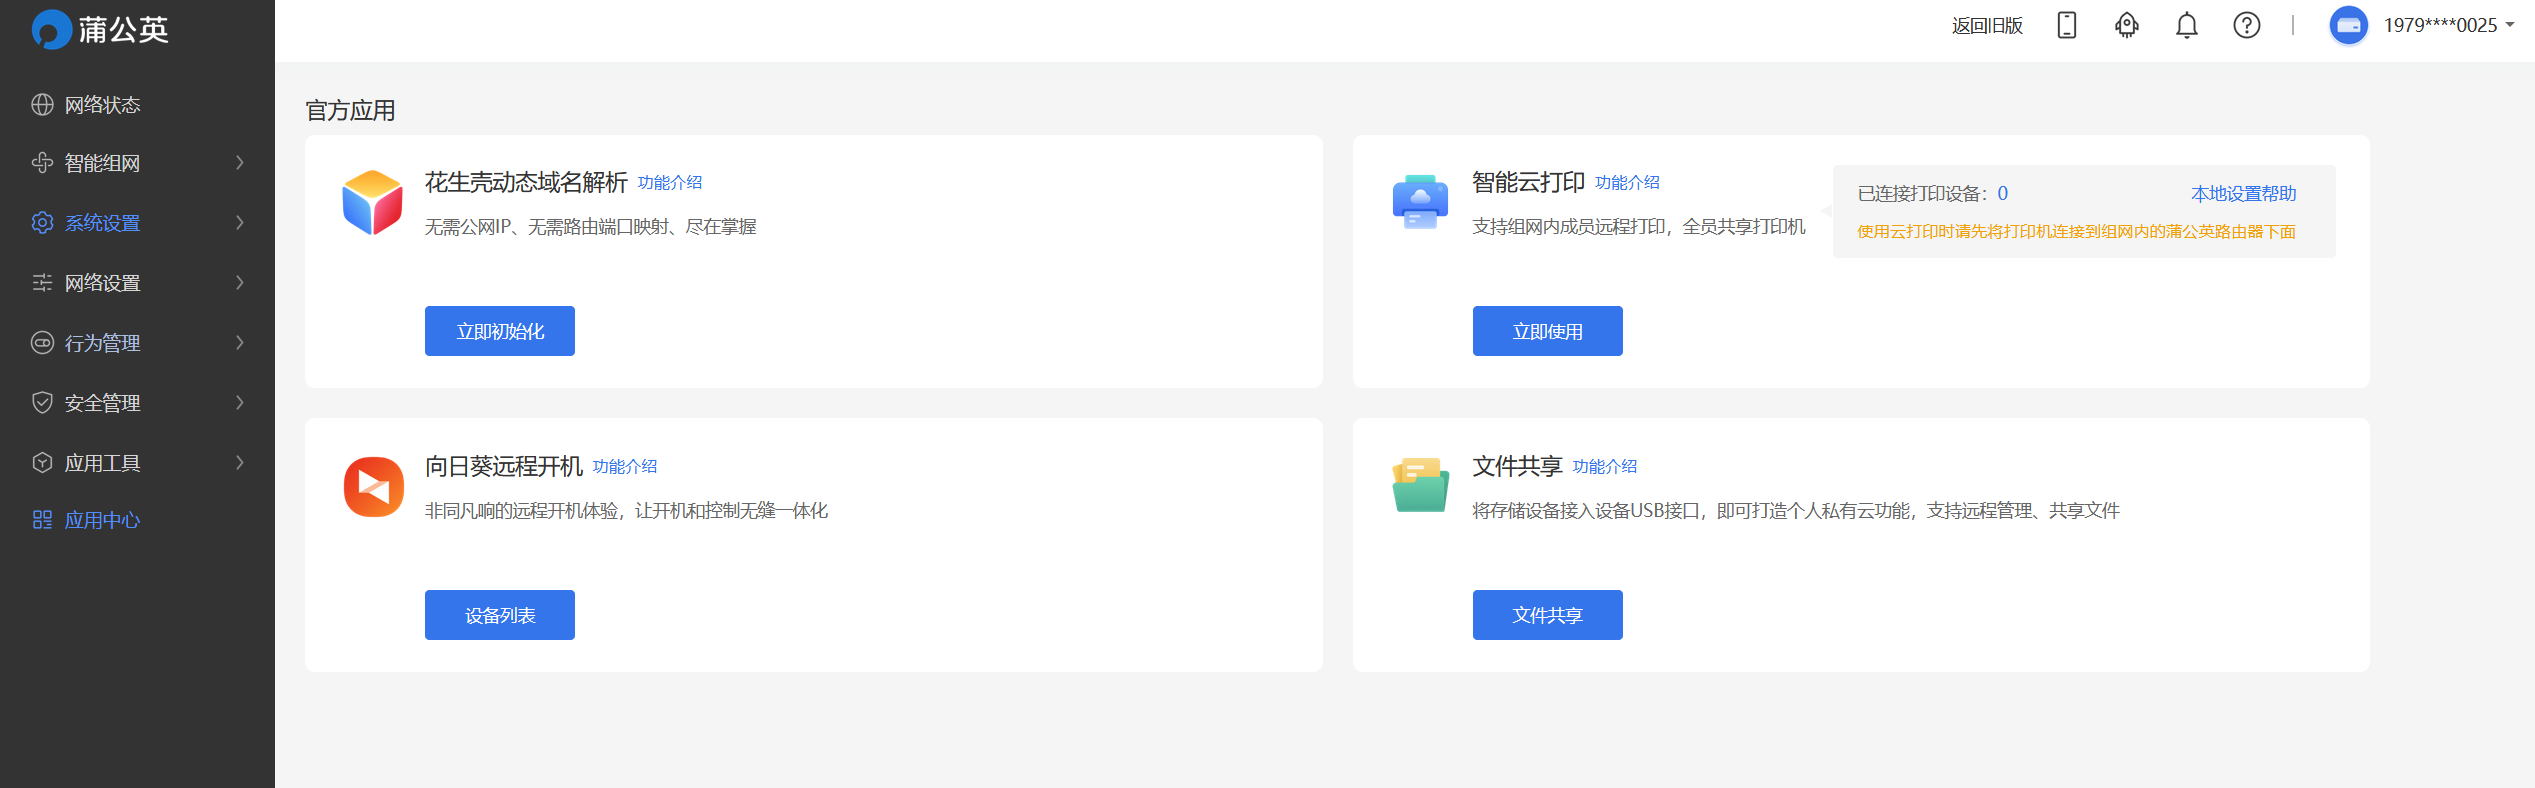
Task: Click the 应用中心 grid icon
Action: point(42,520)
